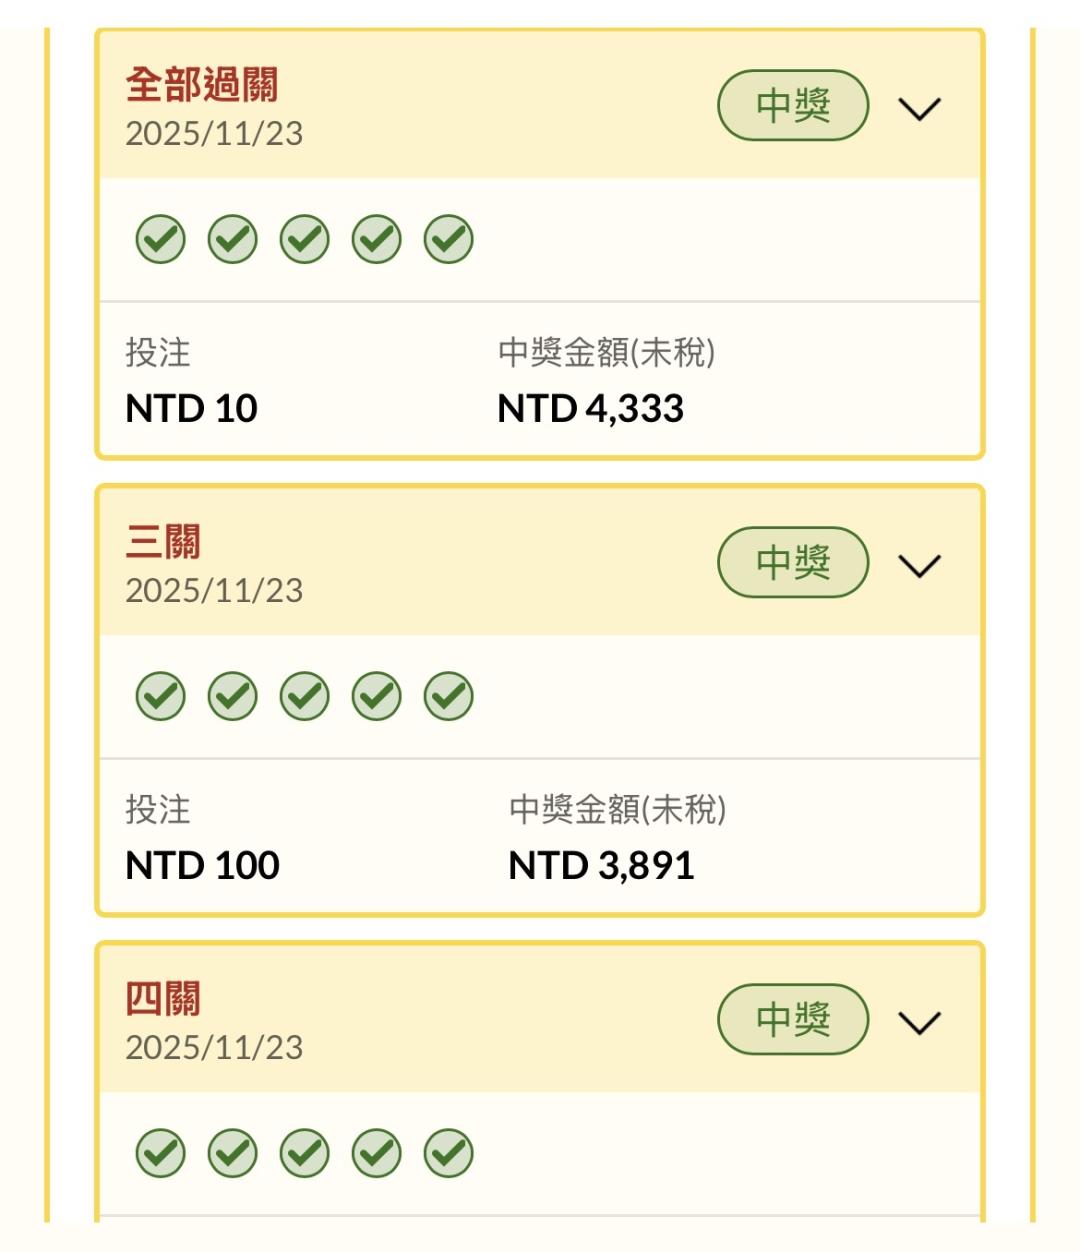The height and width of the screenshot is (1252, 1080).
Task: Tap the 中獎 badge on 四關 card
Action: coord(793,1019)
